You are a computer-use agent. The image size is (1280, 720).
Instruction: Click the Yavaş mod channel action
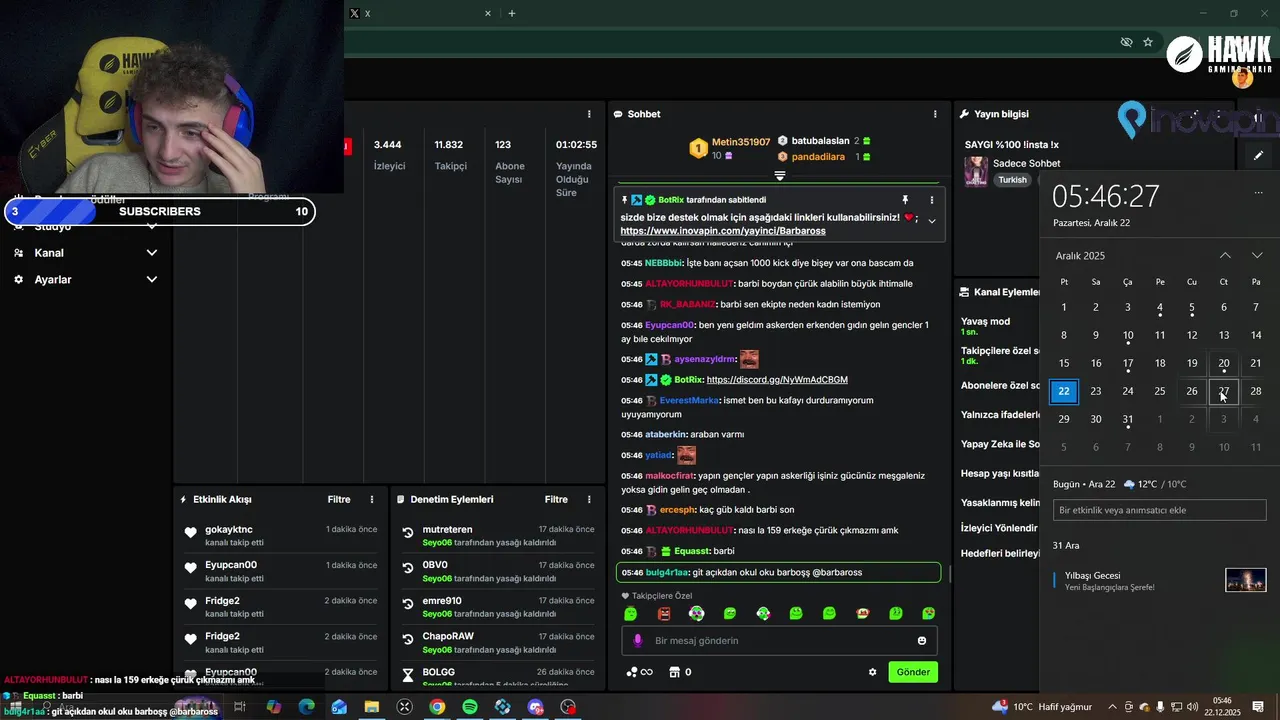coord(985,326)
